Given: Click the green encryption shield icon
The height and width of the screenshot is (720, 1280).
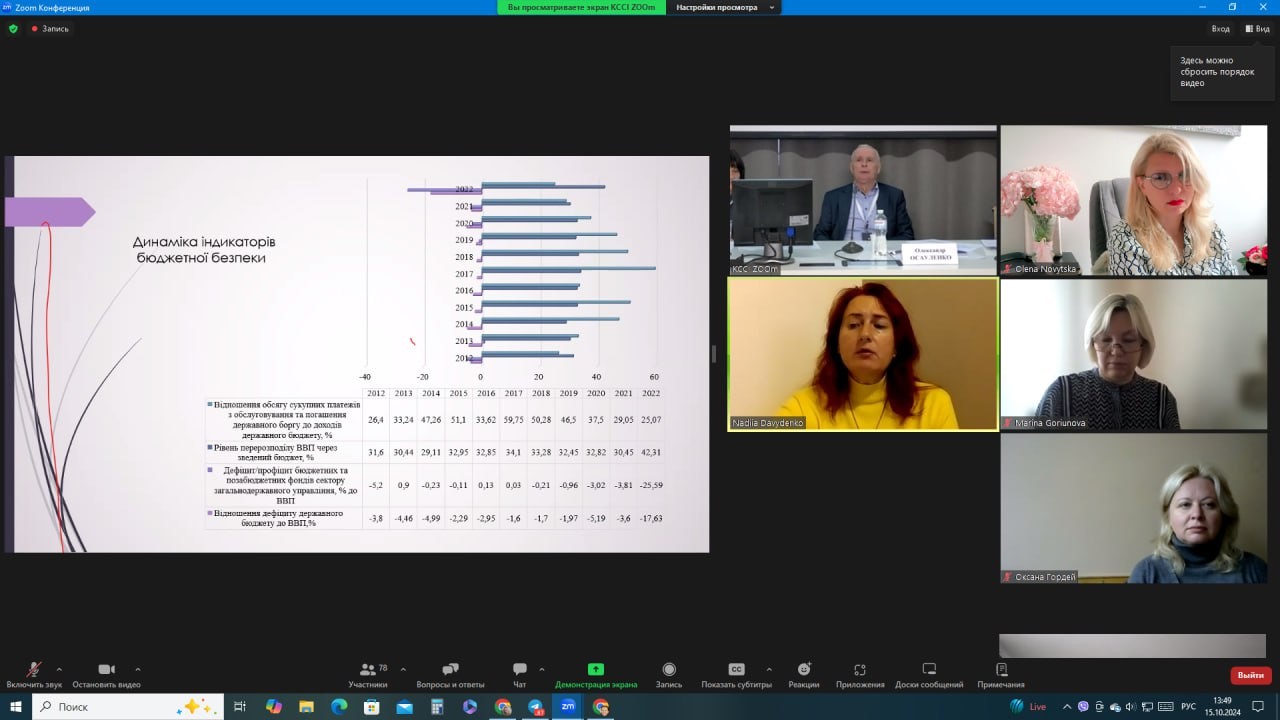Looking at the screenshot, I should [13, 29].
